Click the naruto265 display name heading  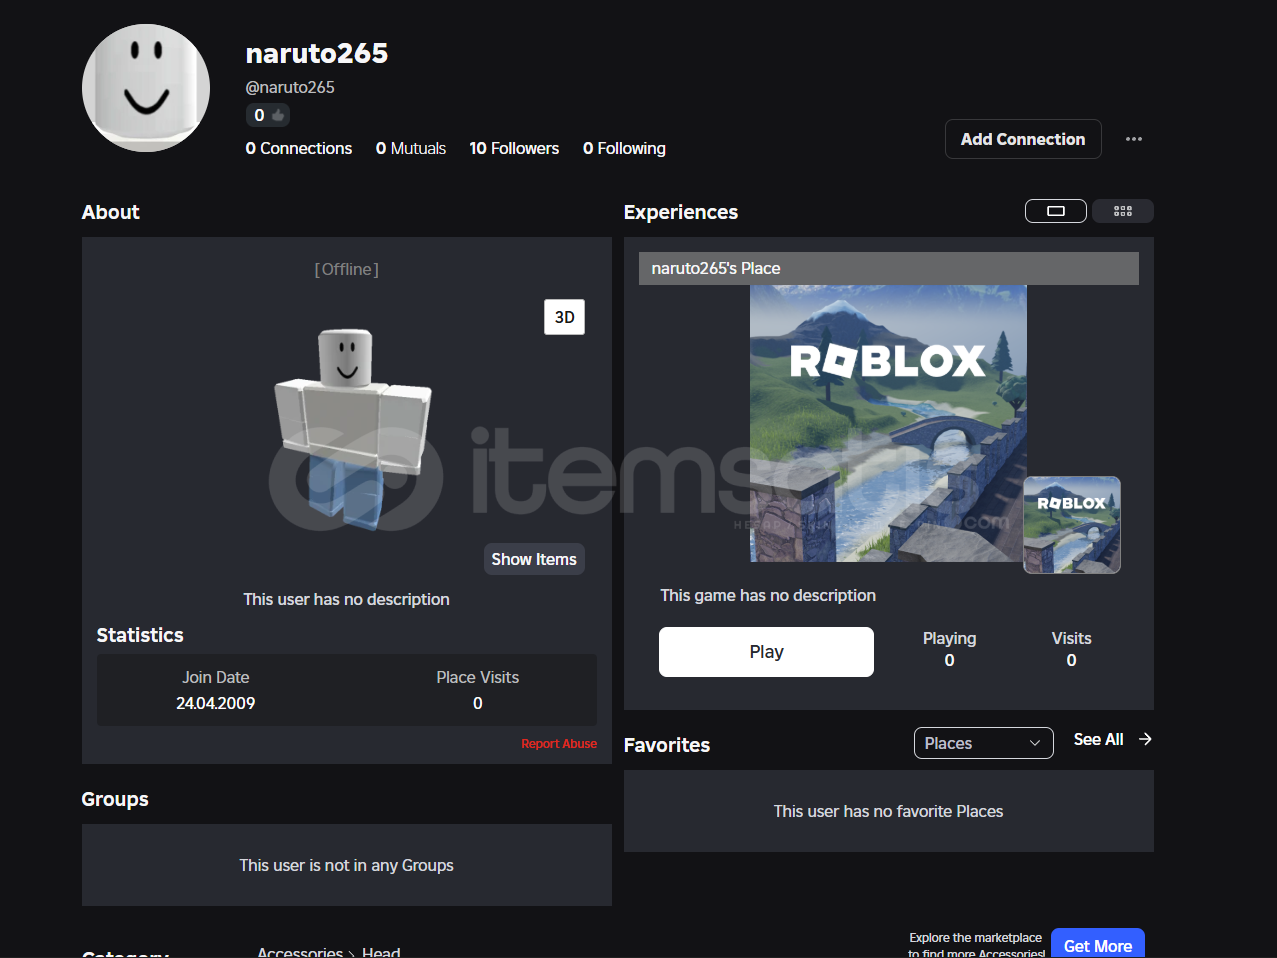coord(317,53)
